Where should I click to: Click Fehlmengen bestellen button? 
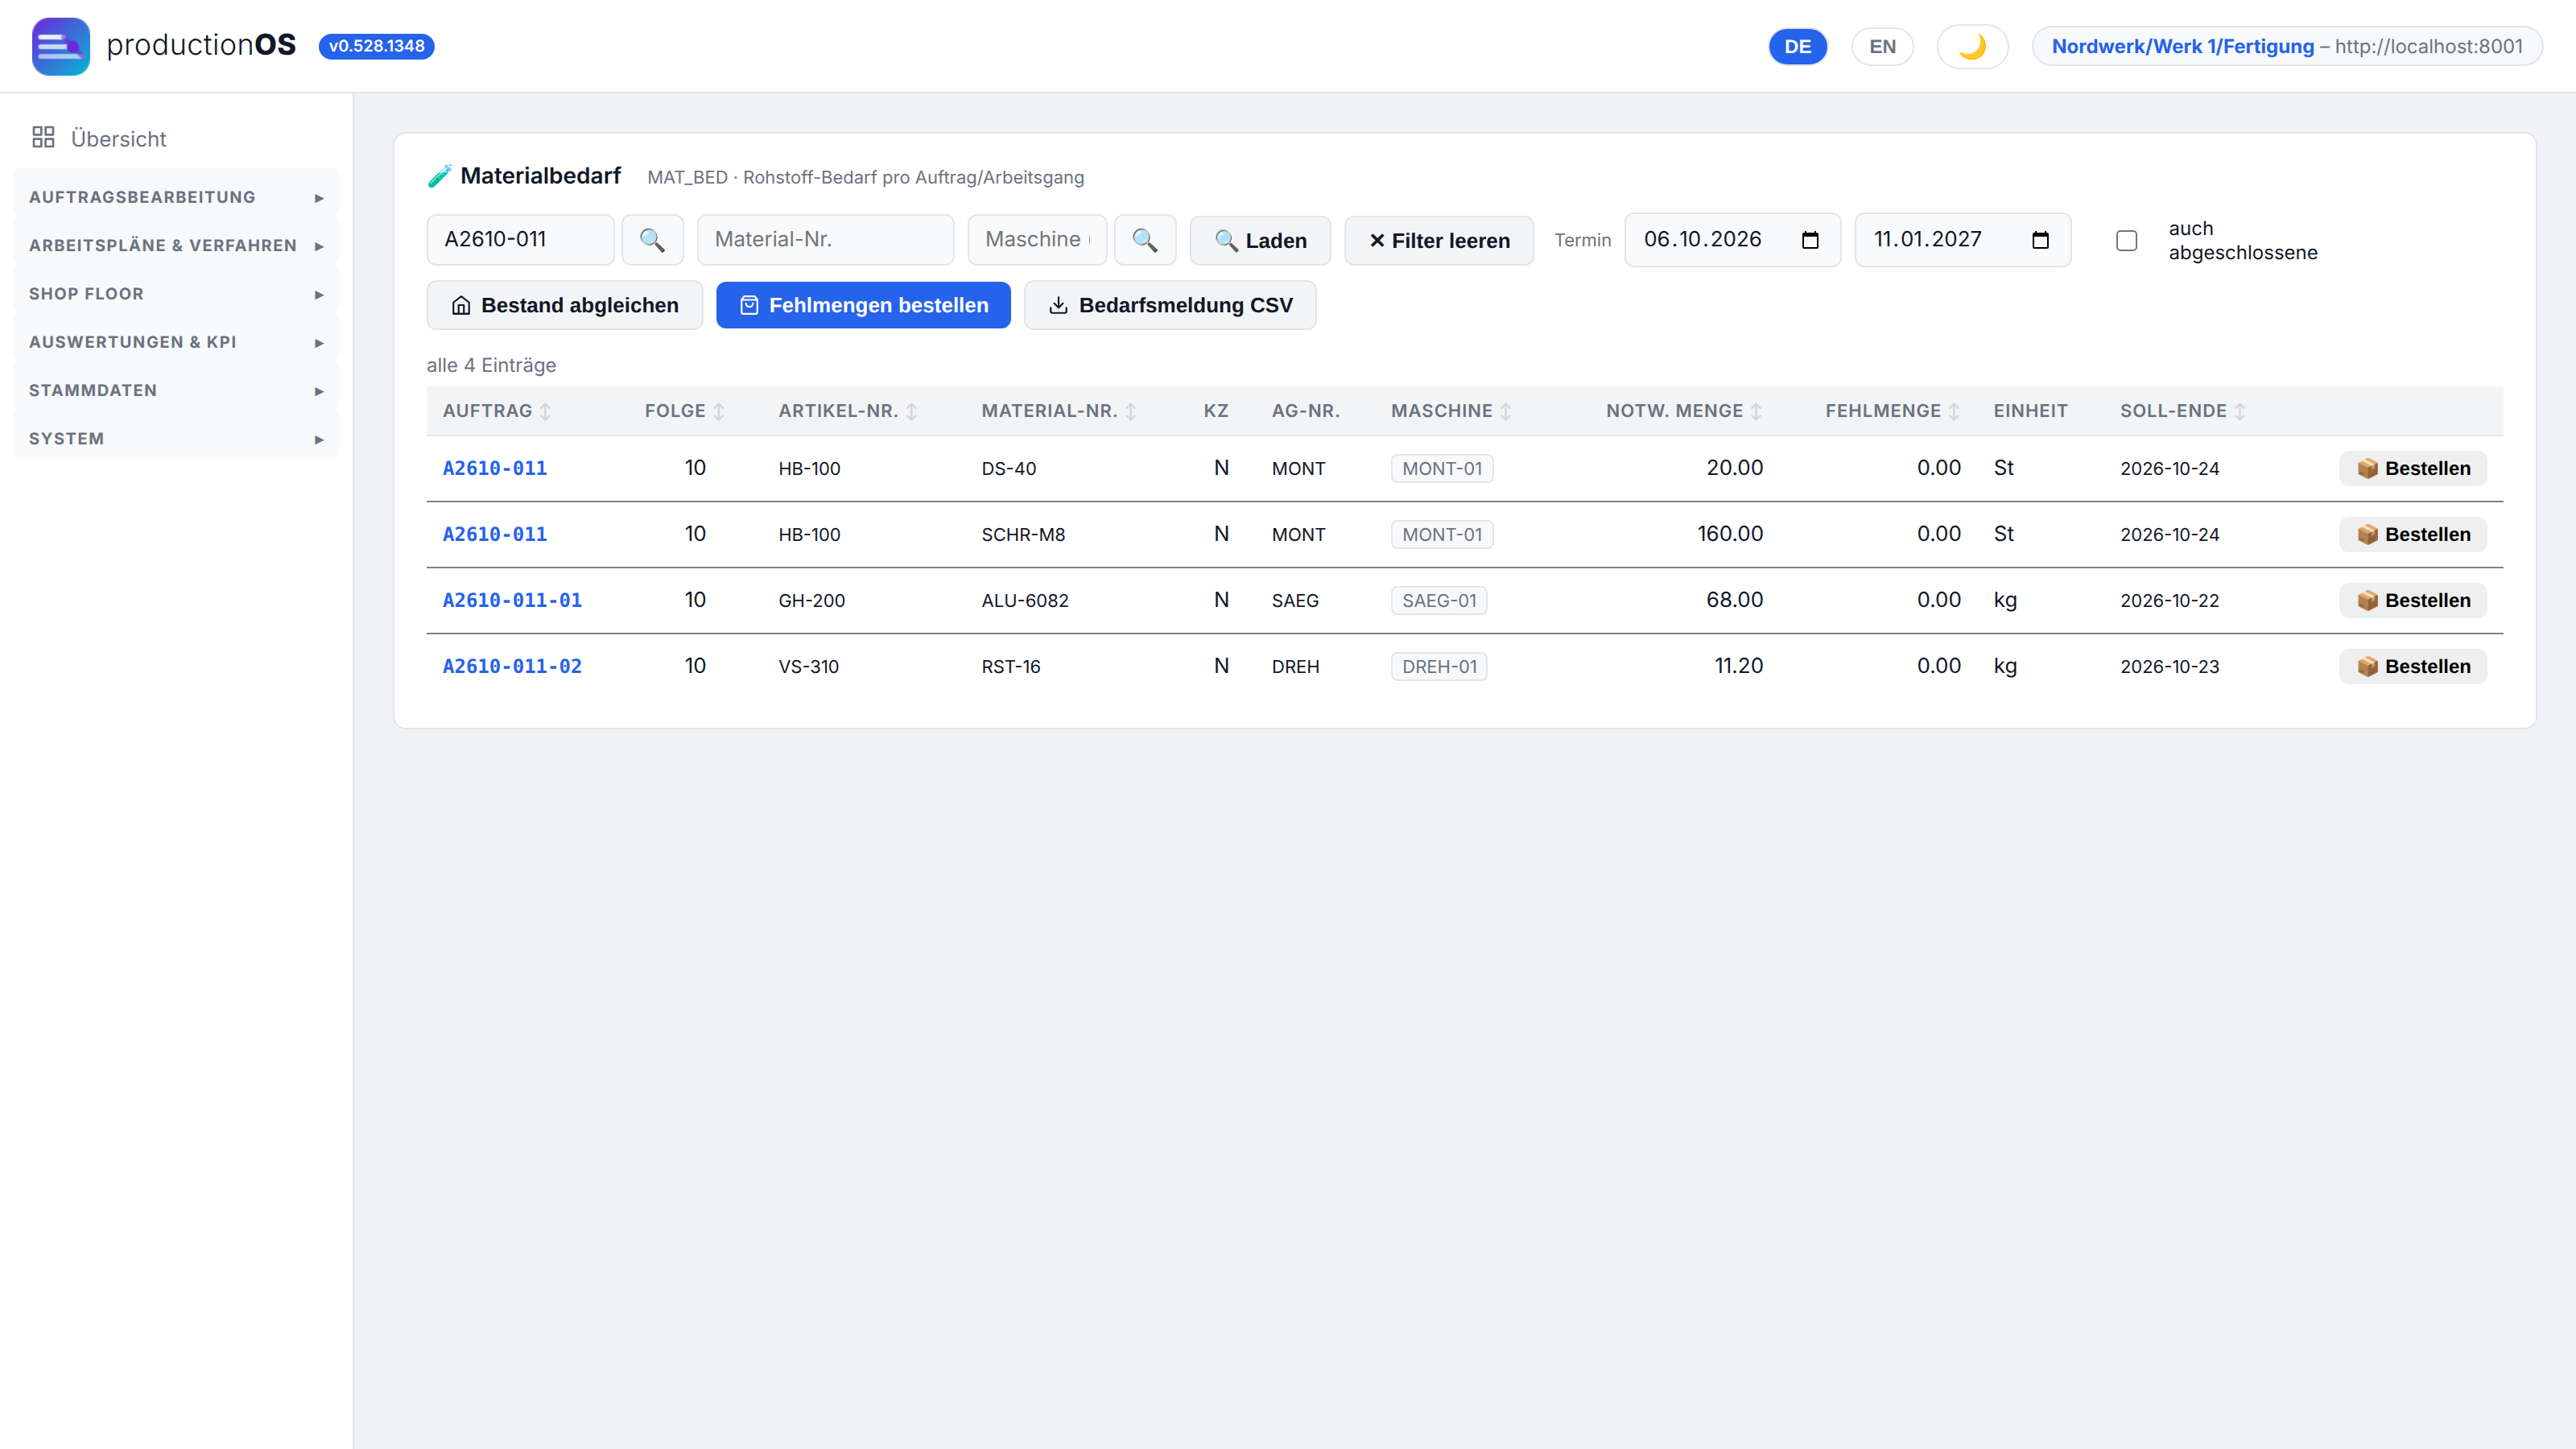pyautogui.click(x=863, y=305)
